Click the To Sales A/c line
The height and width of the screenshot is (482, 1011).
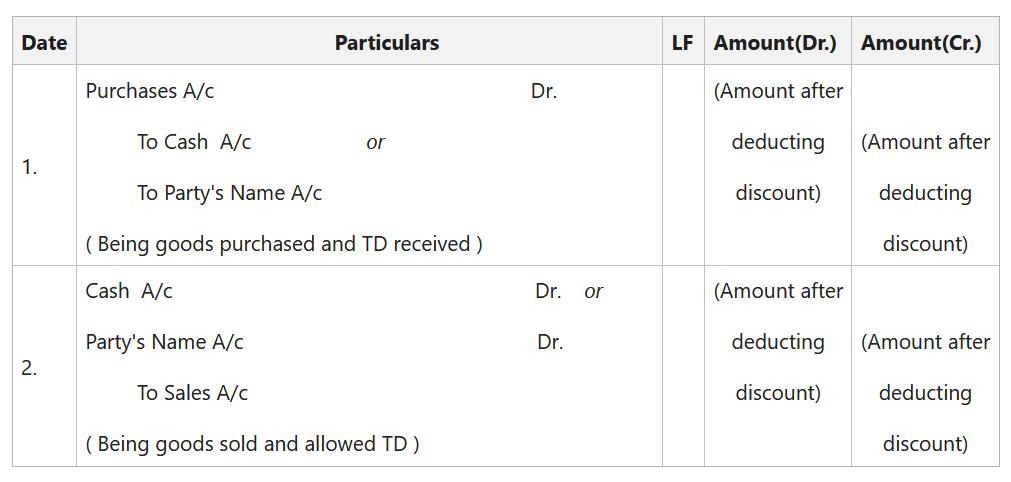pyautogui.click(x=192, y=392)
